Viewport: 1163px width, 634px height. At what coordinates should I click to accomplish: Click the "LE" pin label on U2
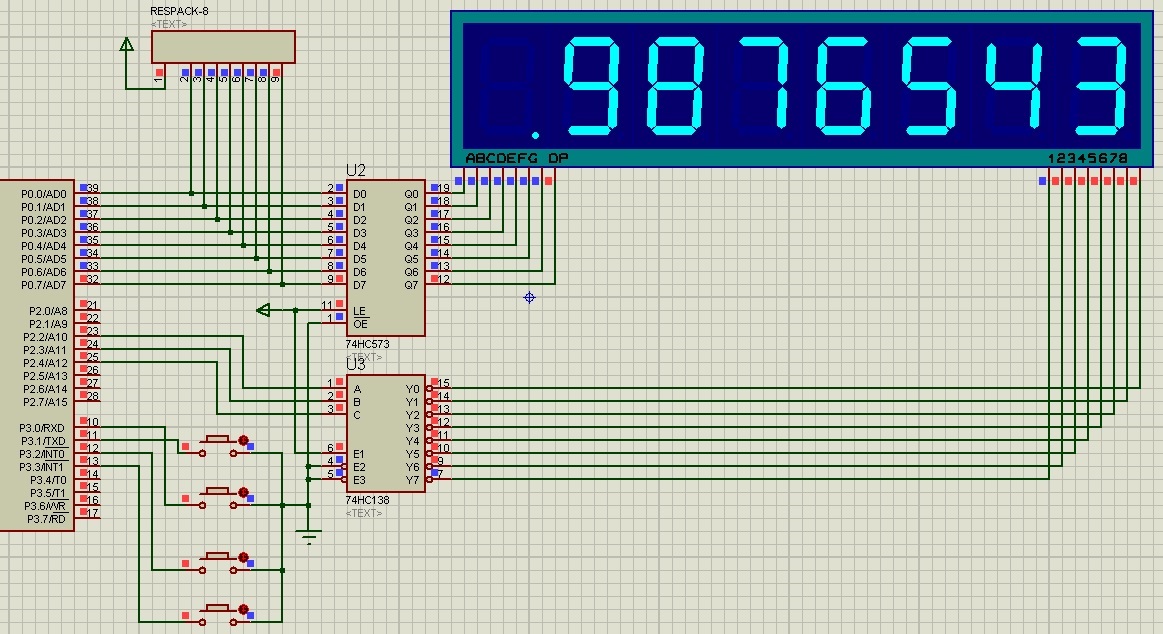click(x=359, y=311)
